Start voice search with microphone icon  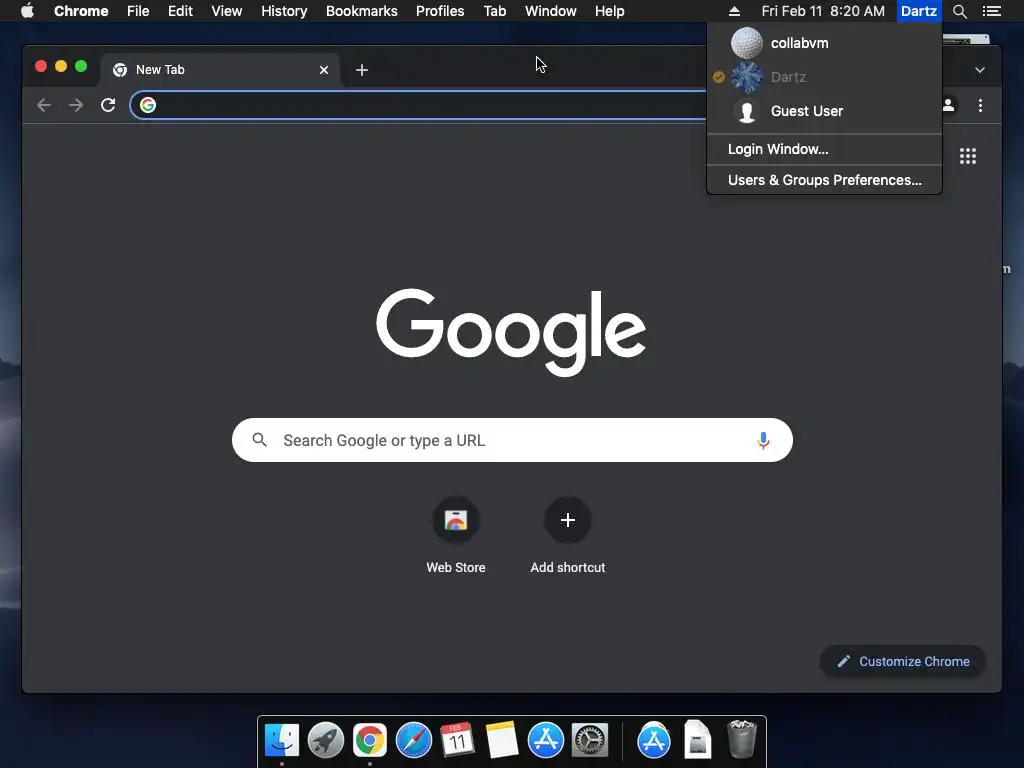(x=763, y=440)
